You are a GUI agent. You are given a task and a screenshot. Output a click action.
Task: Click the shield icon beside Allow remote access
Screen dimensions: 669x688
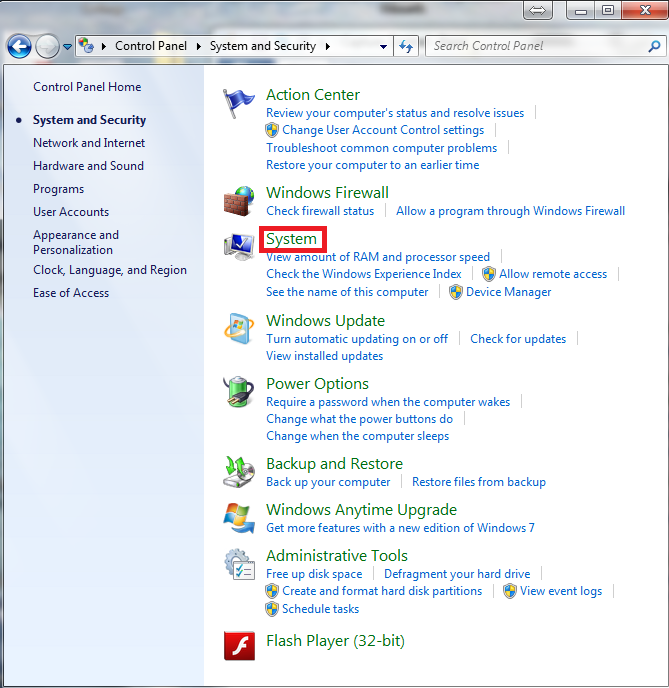489,274
